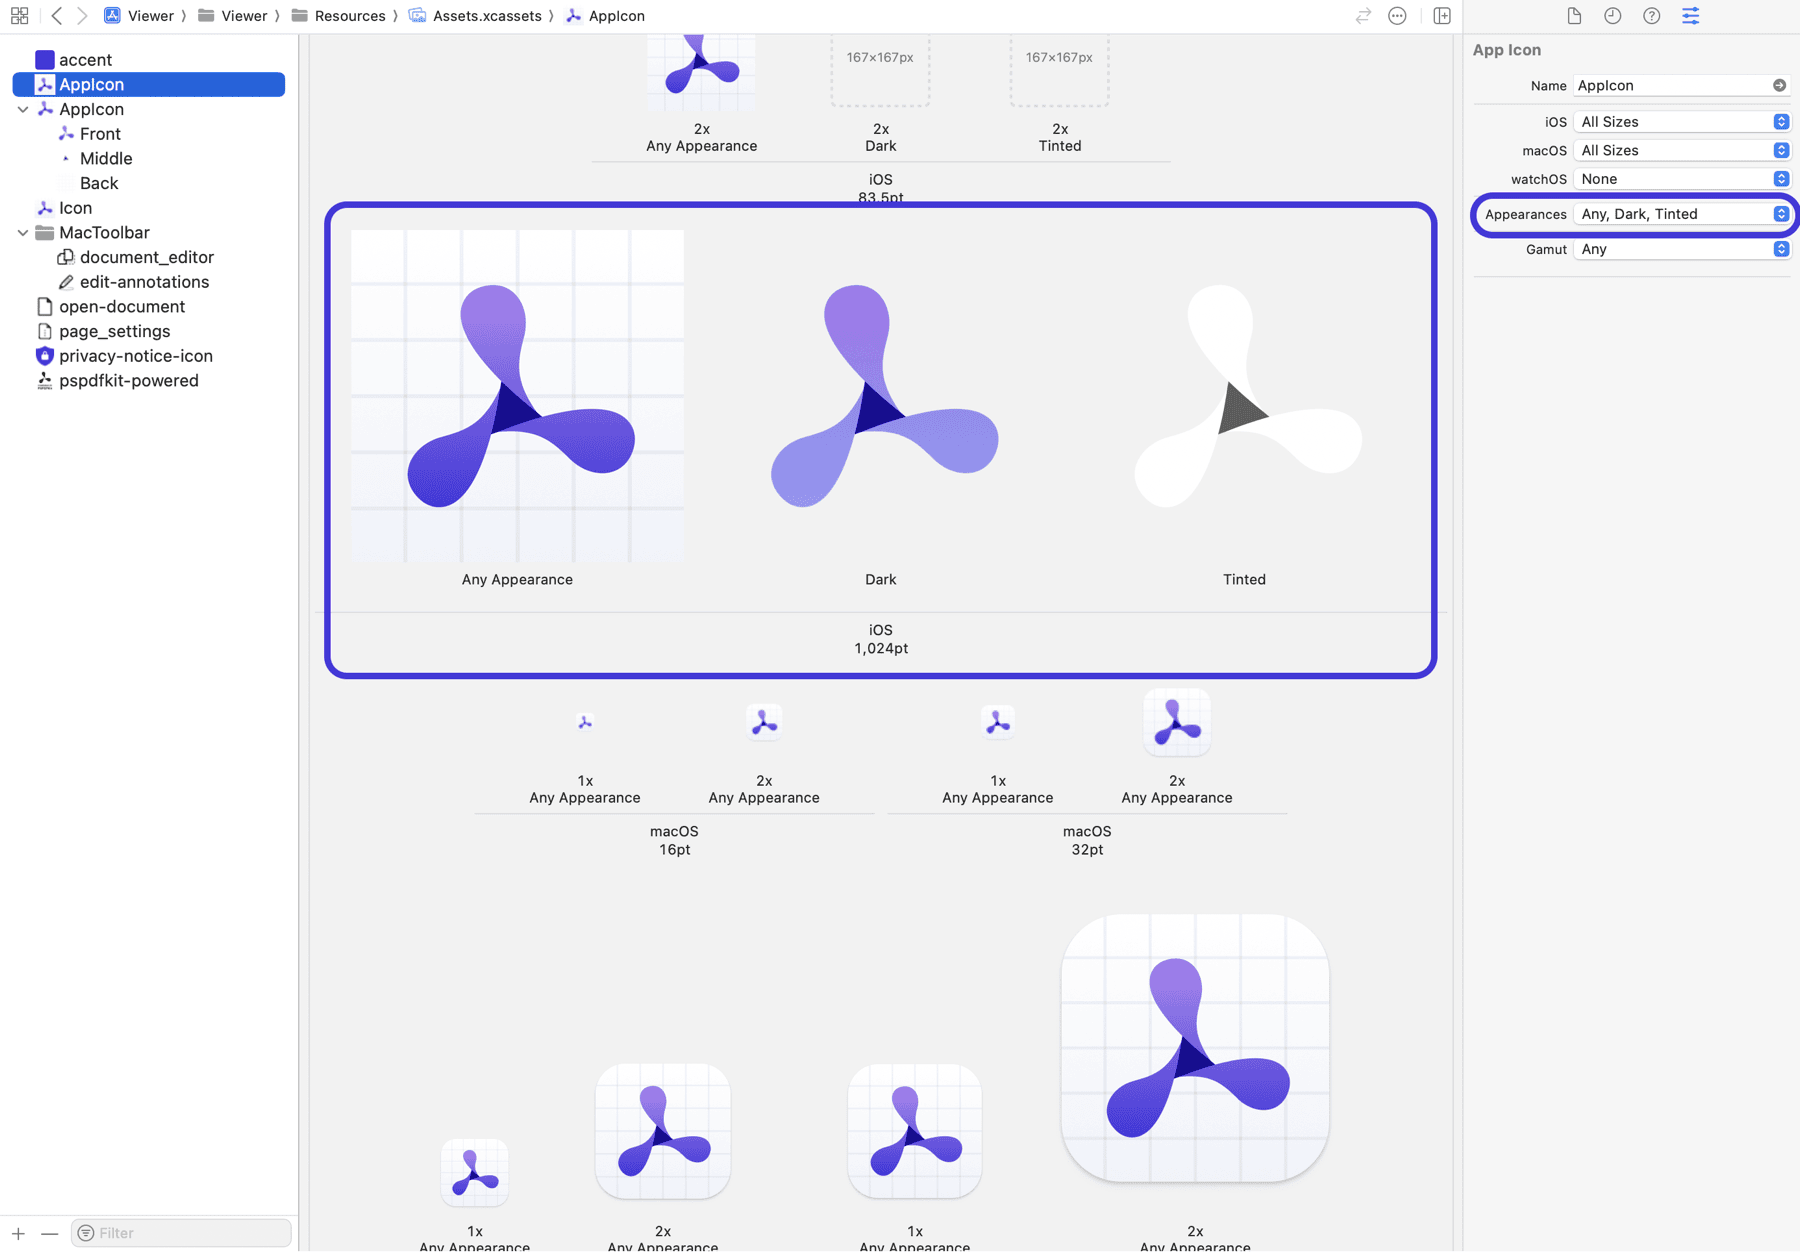Click the Add Editor toolbar icon
The image size is (1800, 1252).
(x=1442, y=15)
